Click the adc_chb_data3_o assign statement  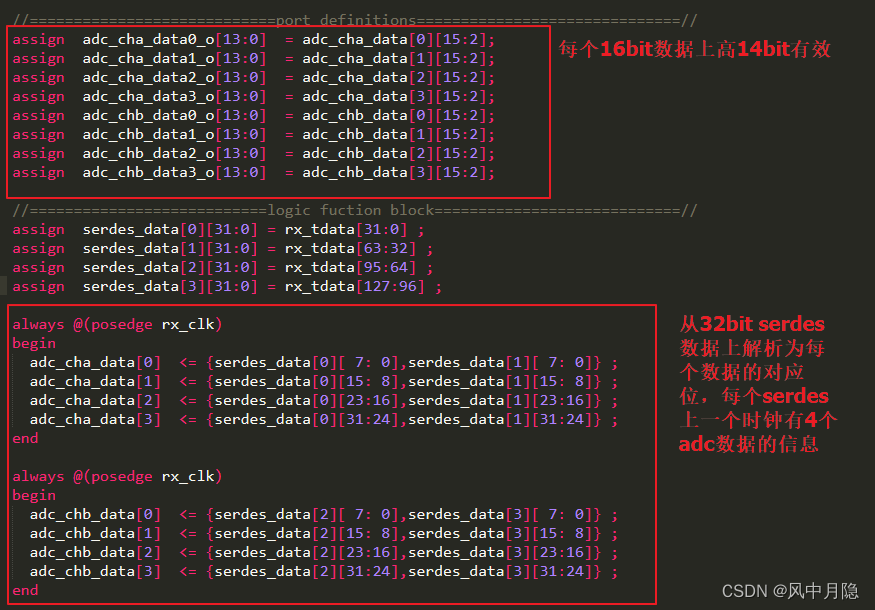click(x=200, y=172)
